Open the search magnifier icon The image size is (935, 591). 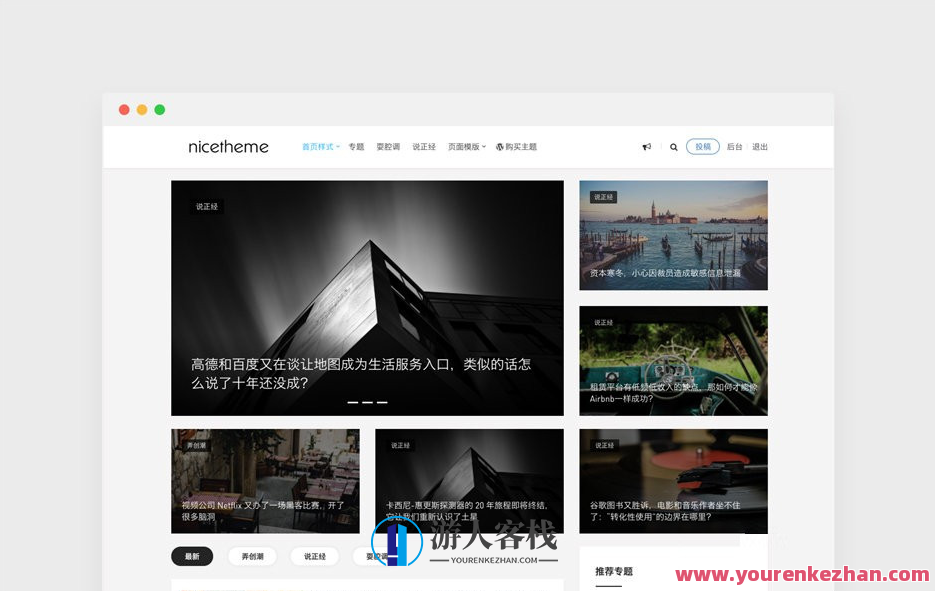coord(673,146)
